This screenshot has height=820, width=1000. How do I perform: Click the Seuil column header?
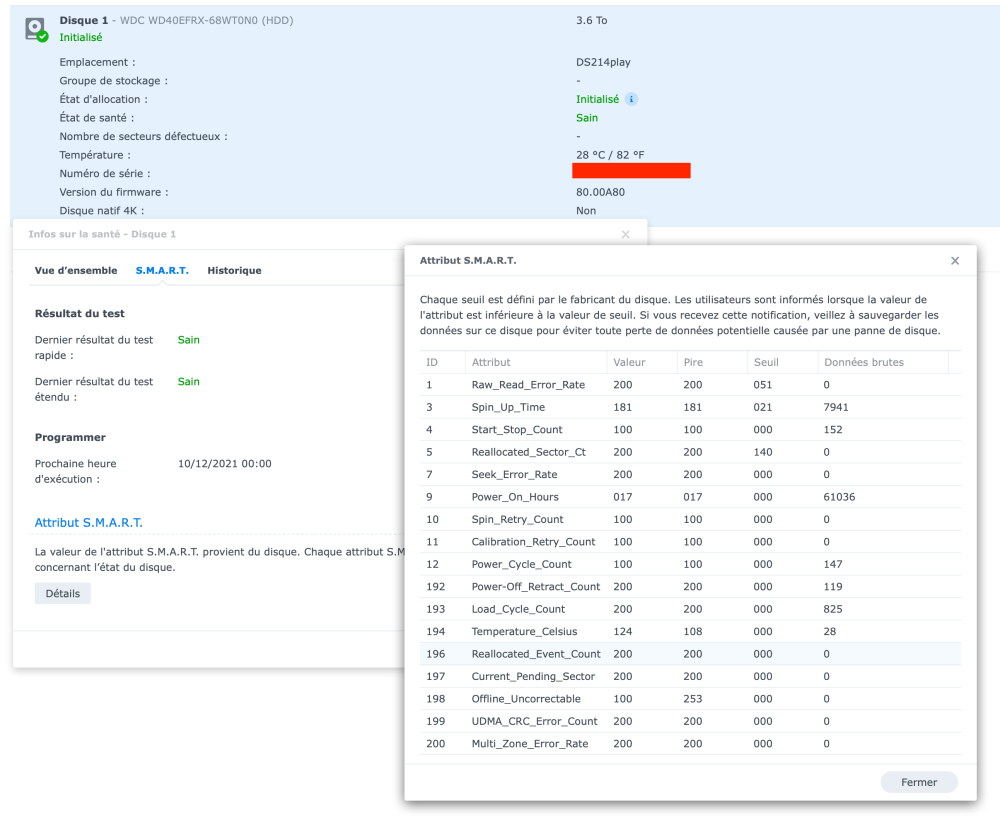click(766, 362)
